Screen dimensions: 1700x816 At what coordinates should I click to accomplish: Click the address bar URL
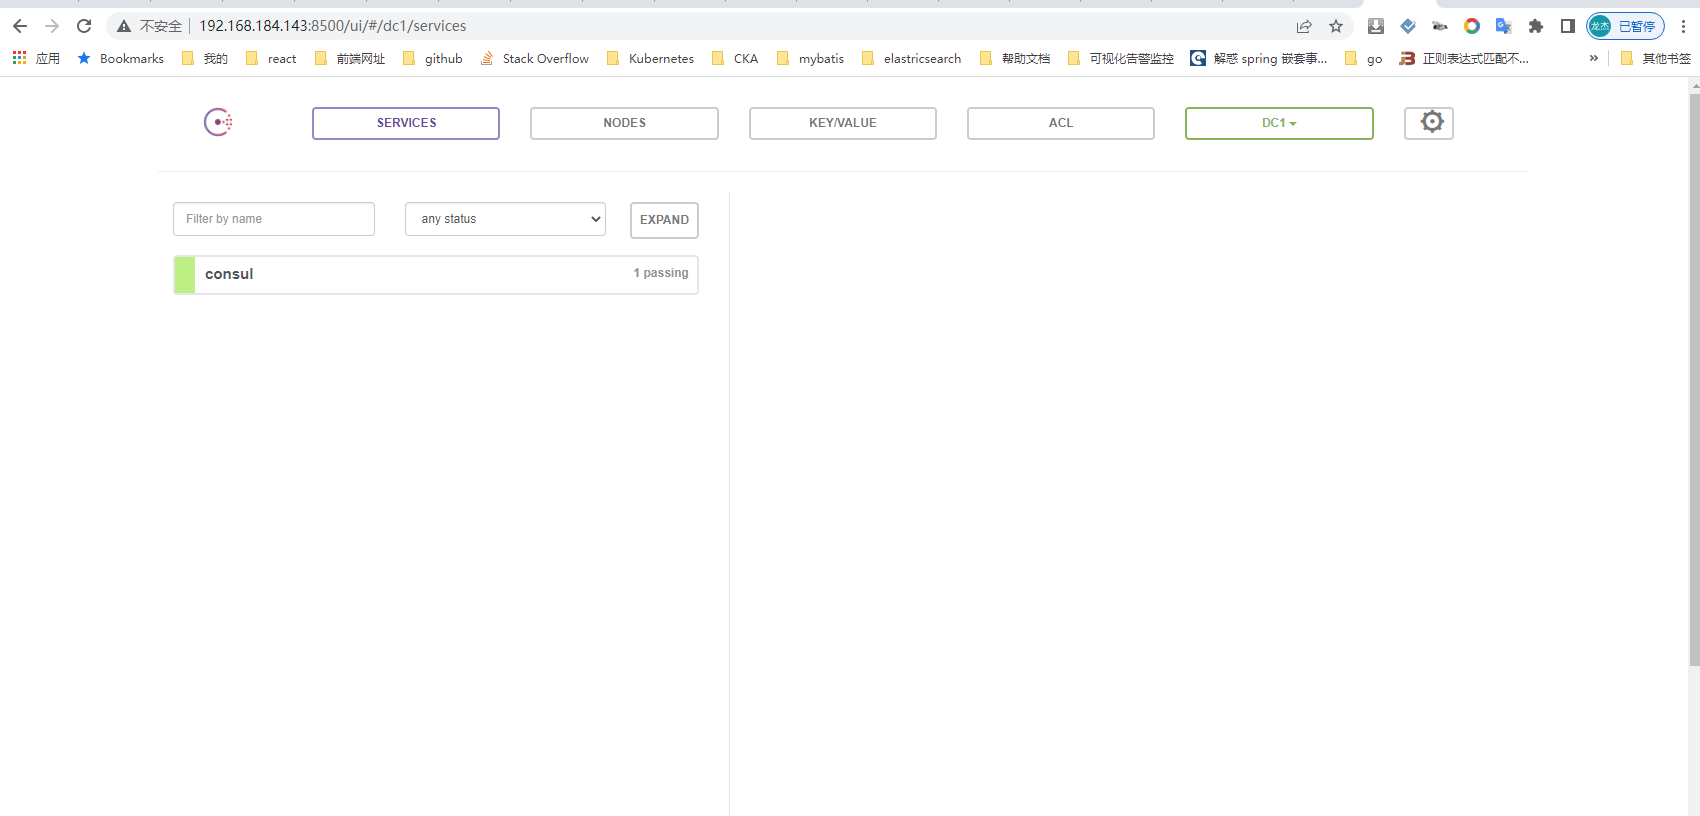(x=332, y=26)
